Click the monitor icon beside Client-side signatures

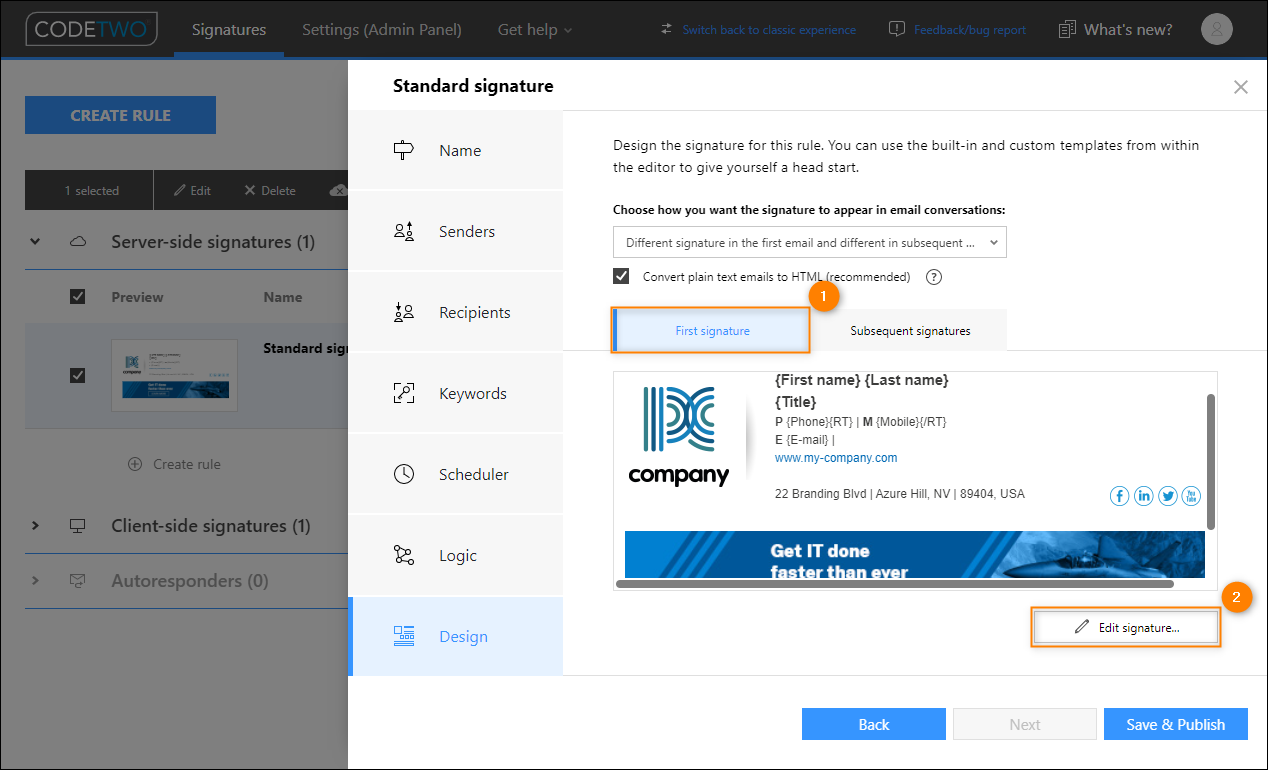(x=78, y=526)
